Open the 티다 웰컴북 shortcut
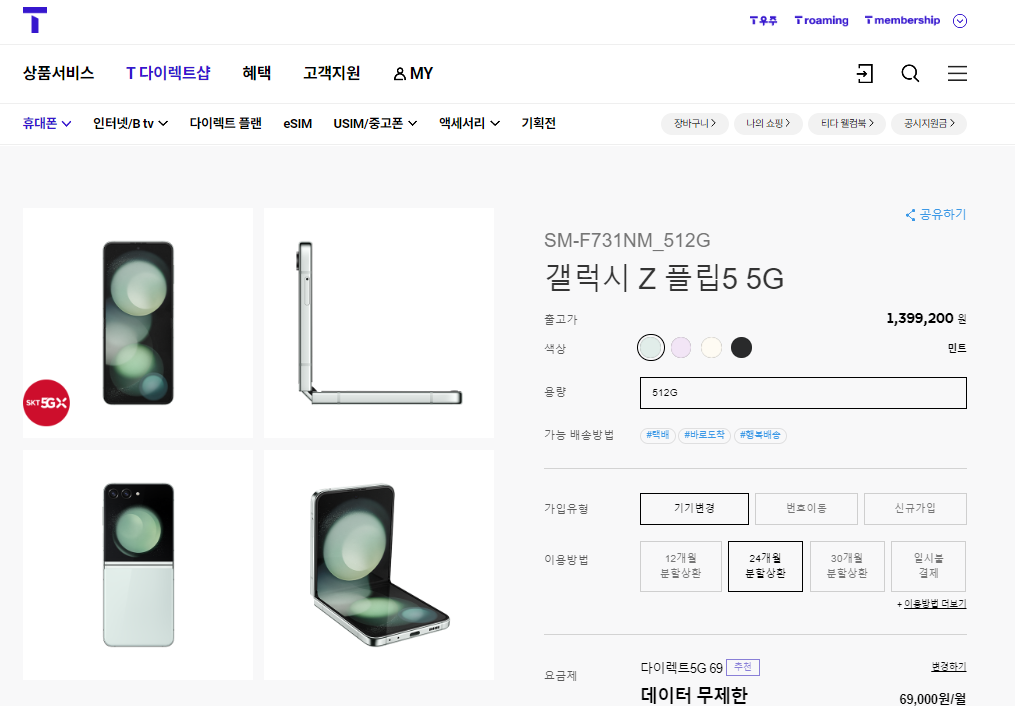The width and height of the screenshot is (1015, 706). 847,124
